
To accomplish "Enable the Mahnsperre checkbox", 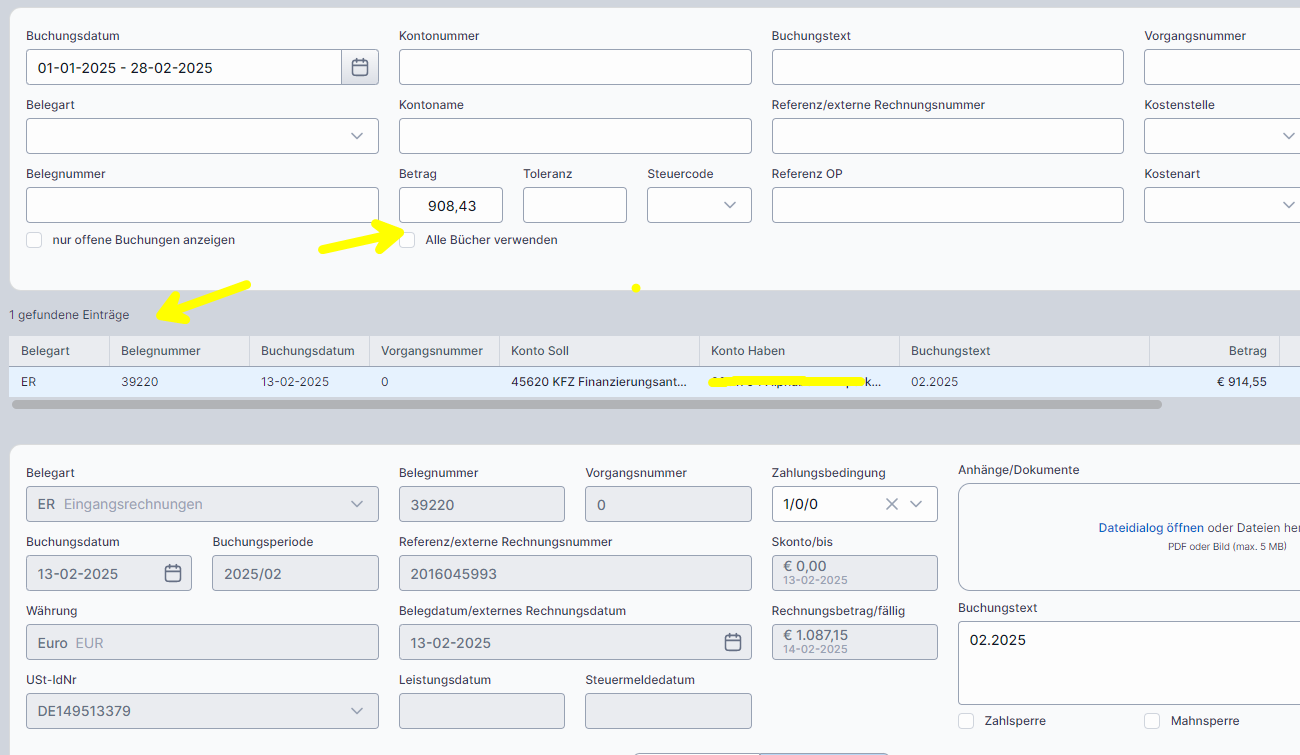I will 1152,721.
